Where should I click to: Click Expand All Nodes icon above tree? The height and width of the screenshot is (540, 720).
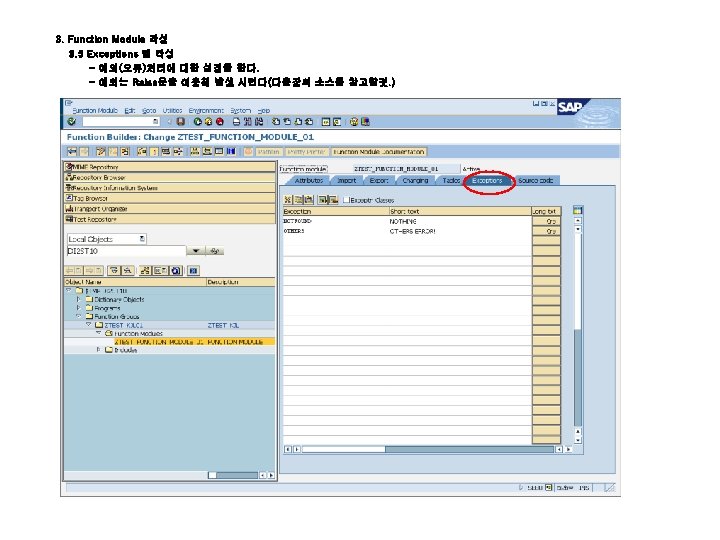[x=114, y=270]
